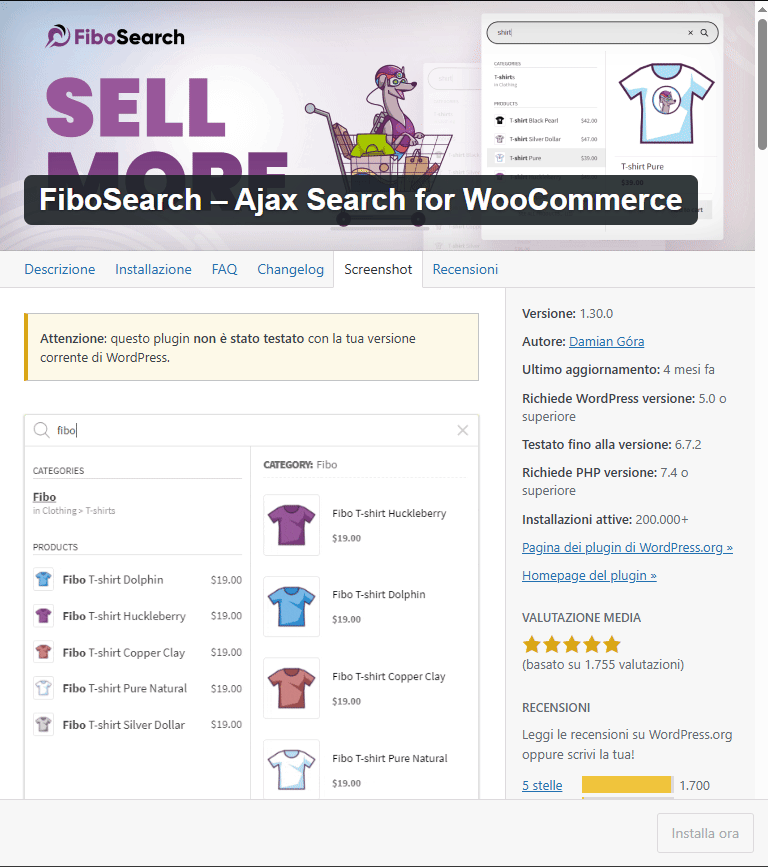Click the 5 stelle rating bar
The width and height of the screenshot is (768, 867).
627,785
